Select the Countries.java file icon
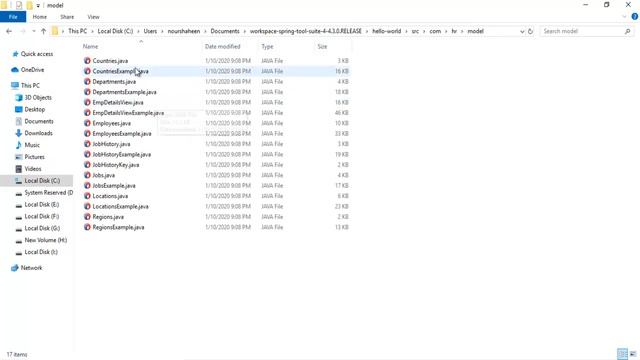The width and height of the screenshot is (640, 360). pos(87,60)
